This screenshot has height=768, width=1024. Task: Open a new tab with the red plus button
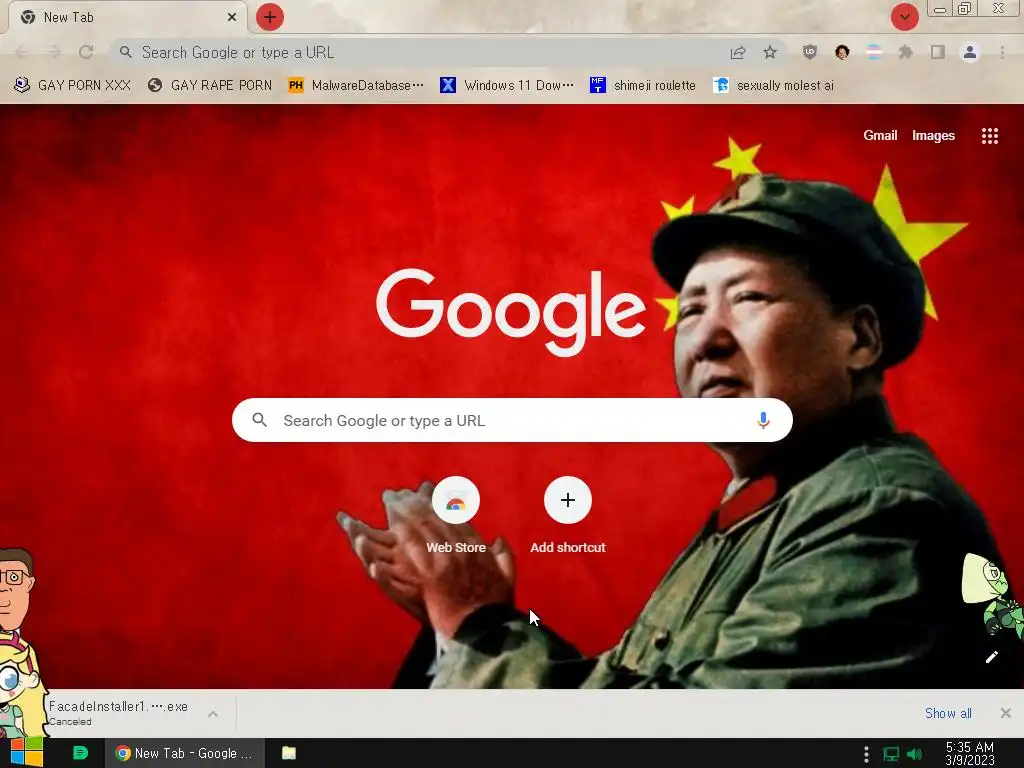tap(270, 17)
